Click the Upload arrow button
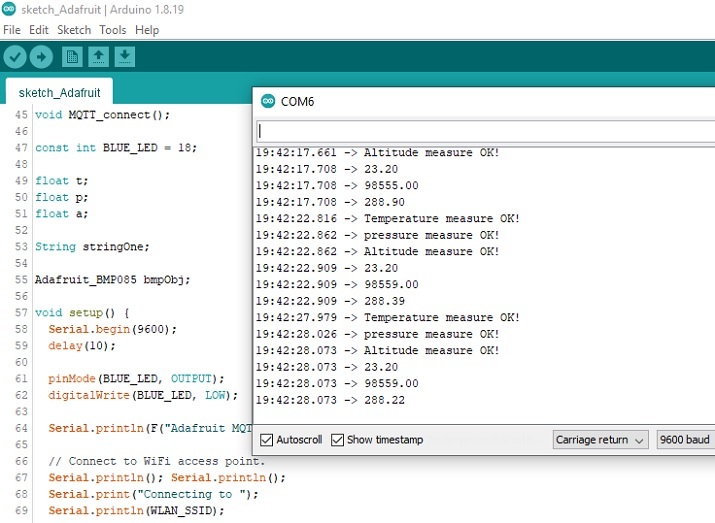Viewport: 715px width, 523px height. (x=41, y=57)
